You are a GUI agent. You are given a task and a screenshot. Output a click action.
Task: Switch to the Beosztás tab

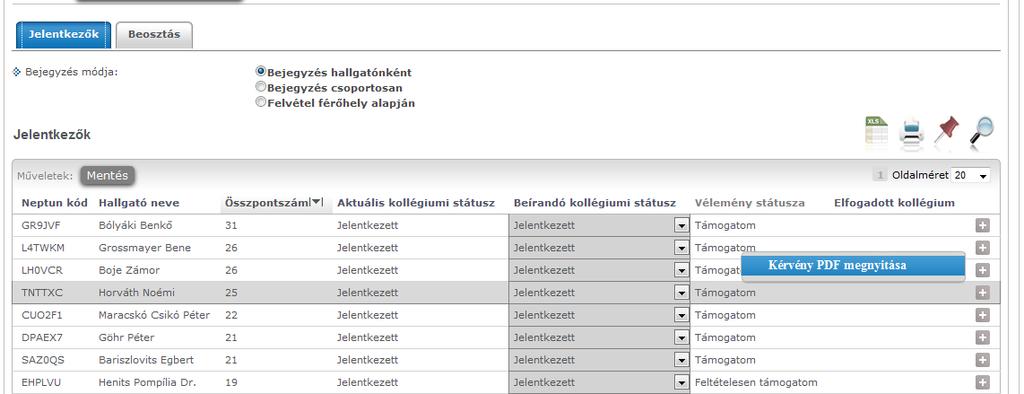tap(154, 34)
